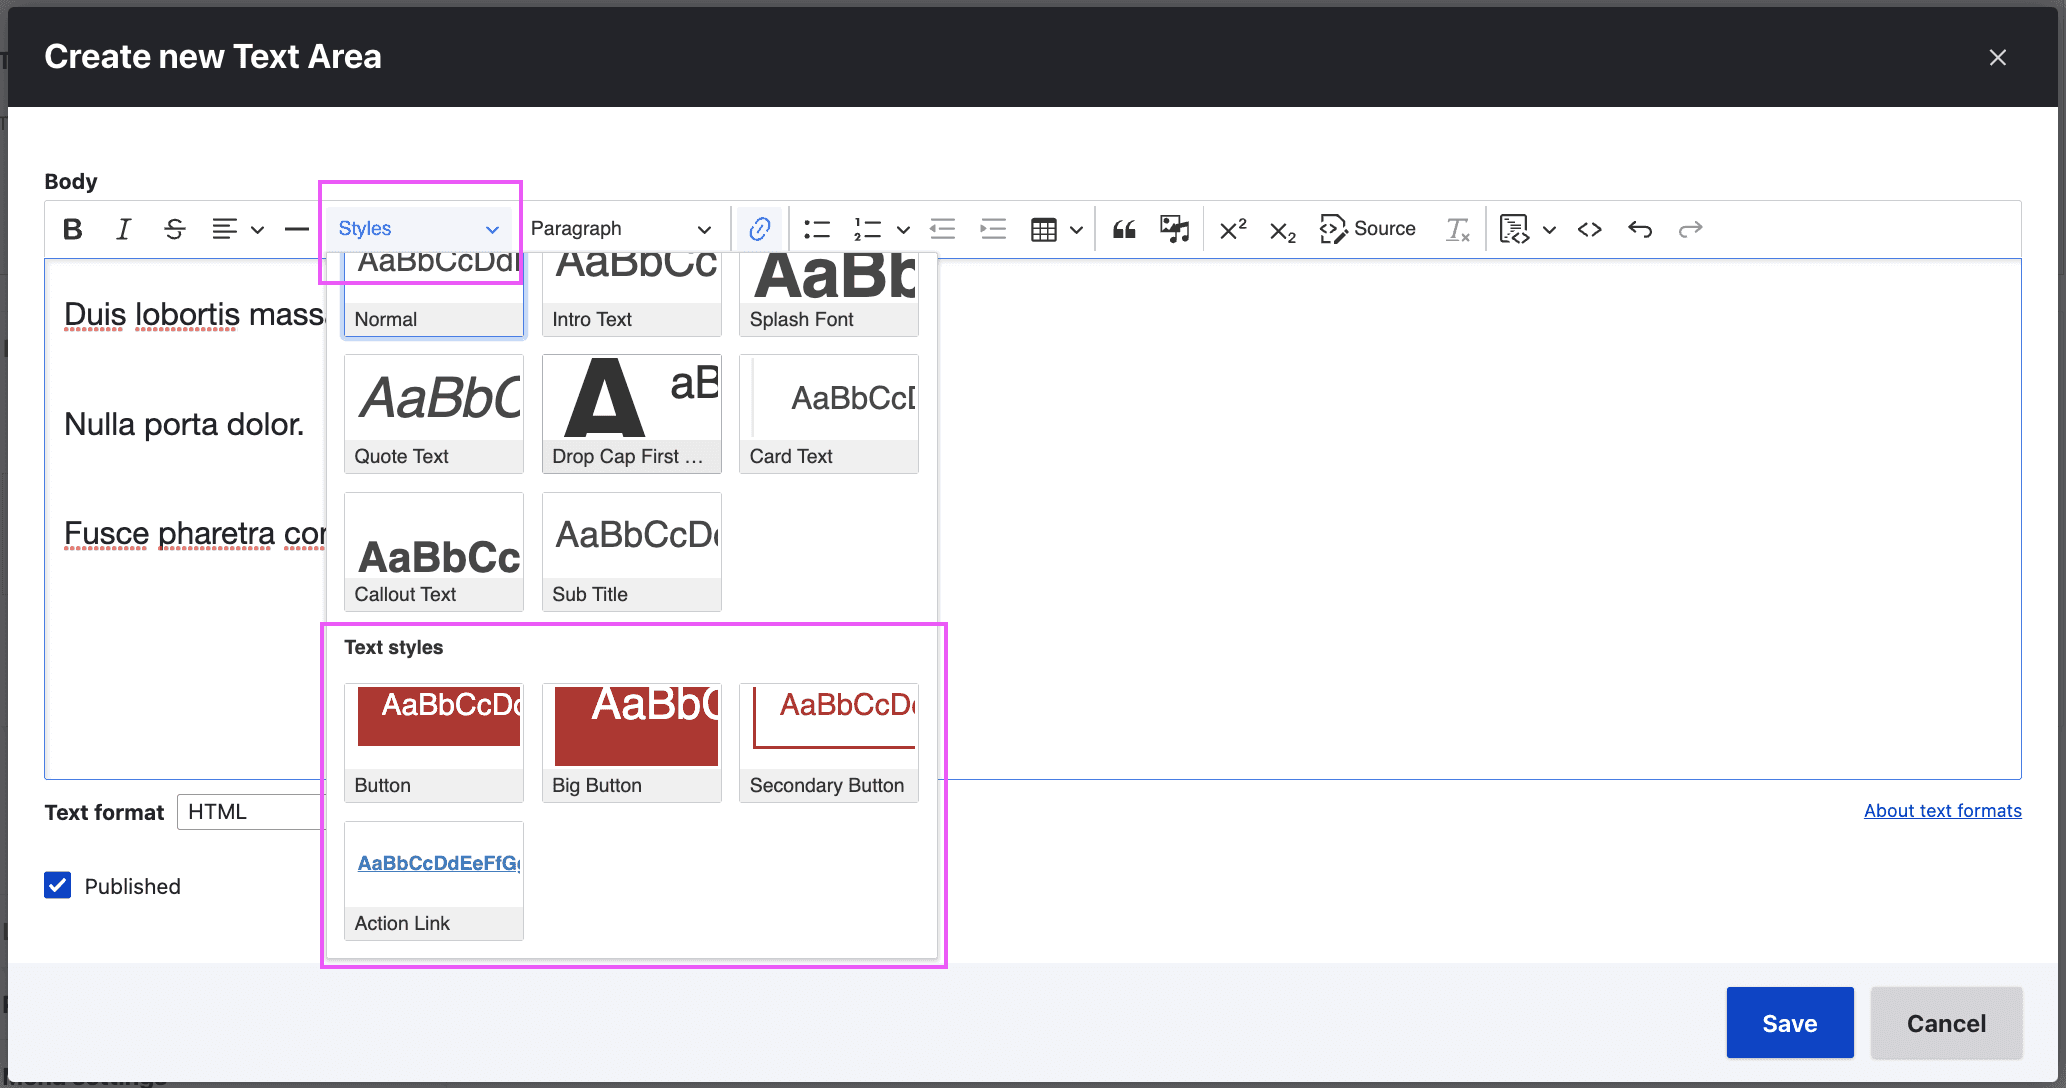Open the text alignment dropdown
Viewport: 2066px width, 1088px height.
coord(238,229)
